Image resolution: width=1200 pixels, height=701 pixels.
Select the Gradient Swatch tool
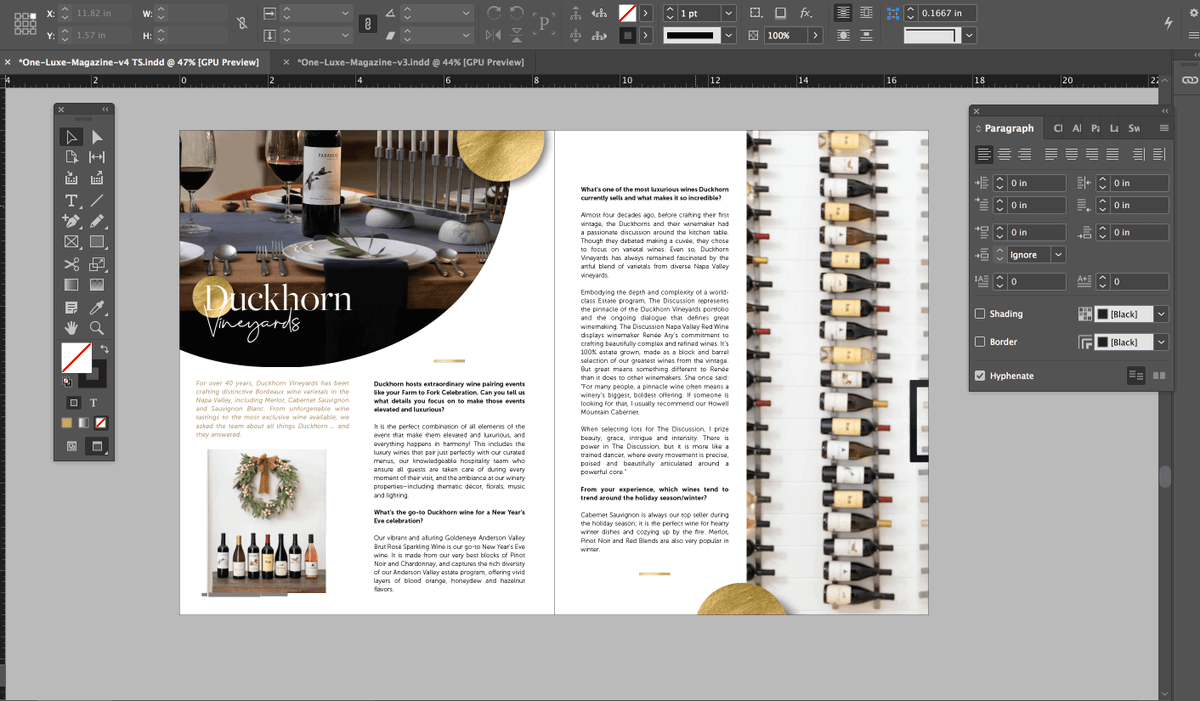(x=71, y=286)
